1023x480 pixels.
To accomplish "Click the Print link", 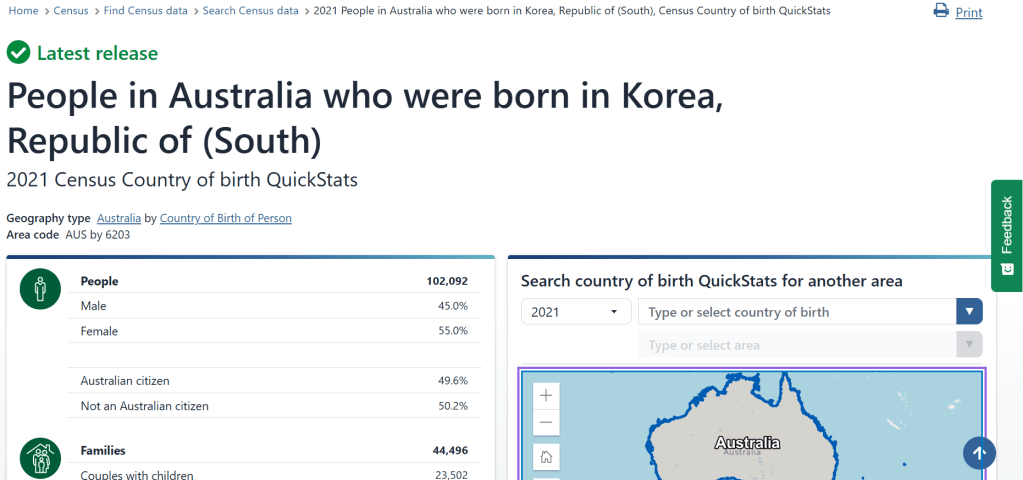I will [969, 12].
